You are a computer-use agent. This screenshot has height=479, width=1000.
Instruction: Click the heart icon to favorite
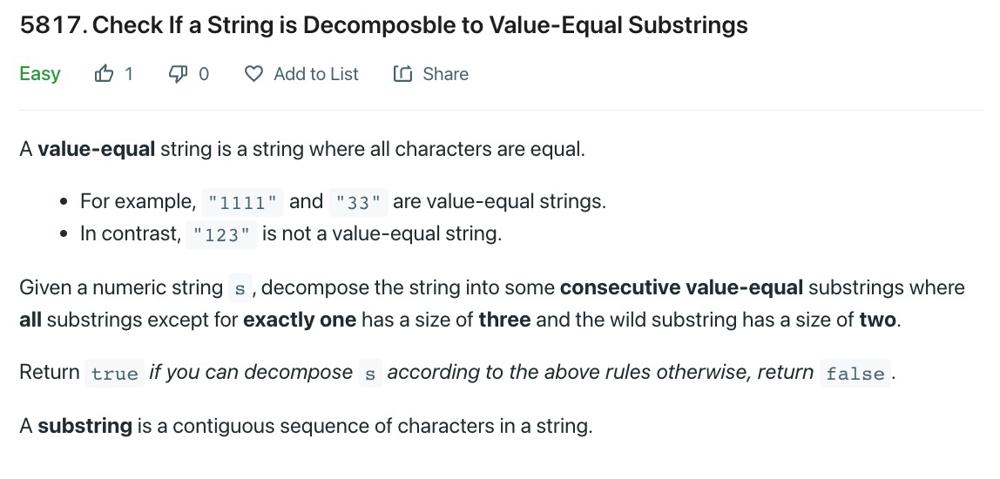point(254,75)
